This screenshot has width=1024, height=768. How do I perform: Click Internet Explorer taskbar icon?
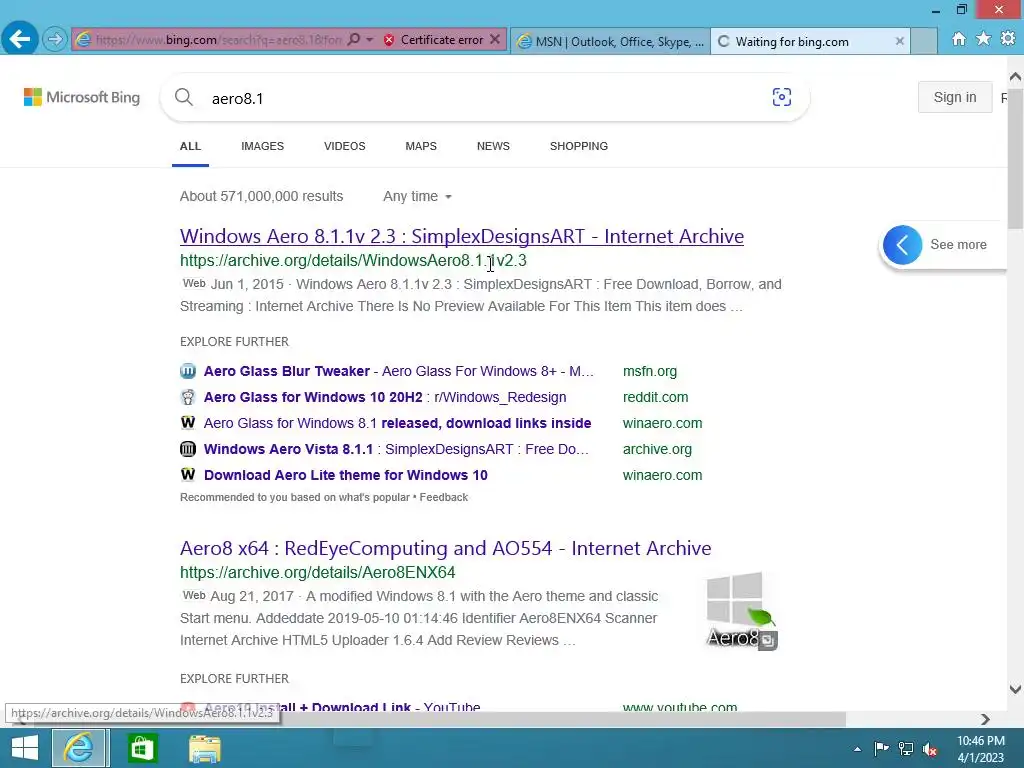79,748
